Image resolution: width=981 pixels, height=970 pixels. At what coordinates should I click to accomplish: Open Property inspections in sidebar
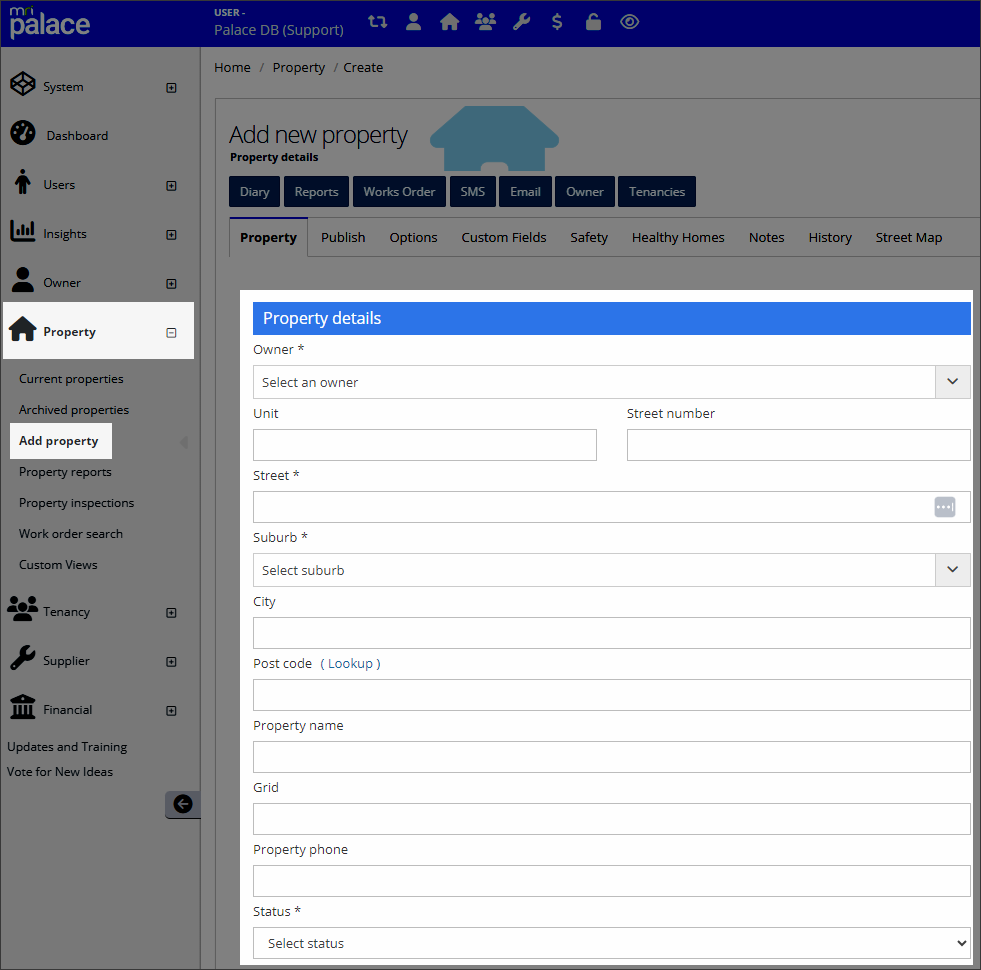click(x=76, y=503)
